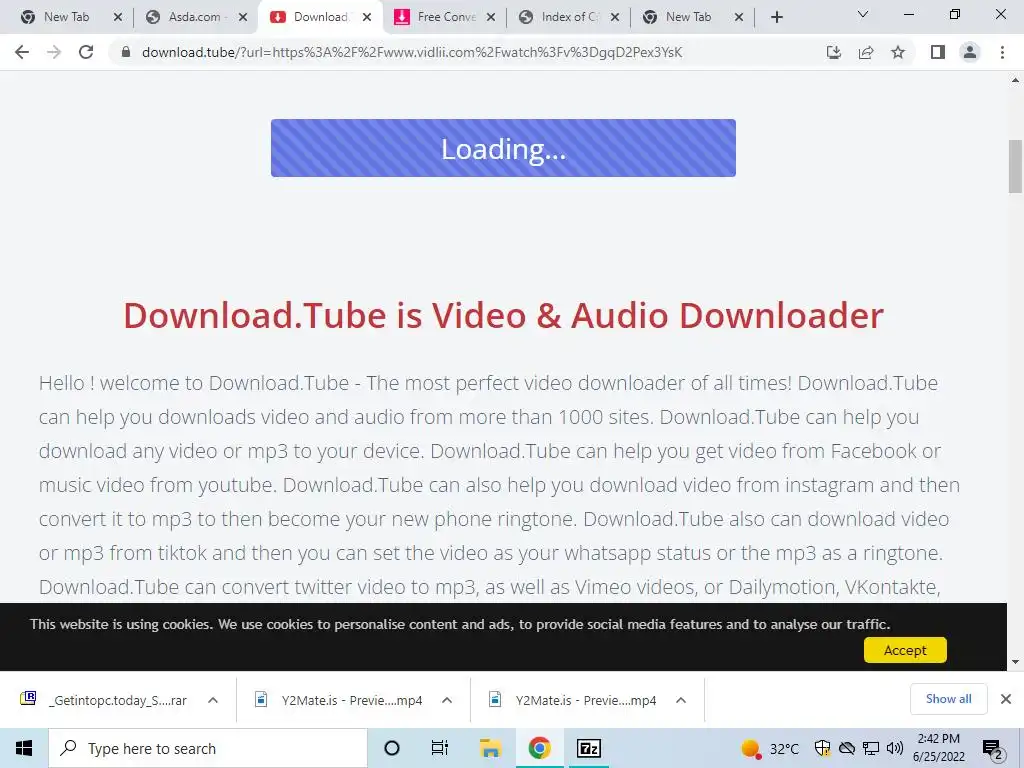This screenshot has width=1024, height=768.
Task: Open the browser side panel
Action: 938,52
